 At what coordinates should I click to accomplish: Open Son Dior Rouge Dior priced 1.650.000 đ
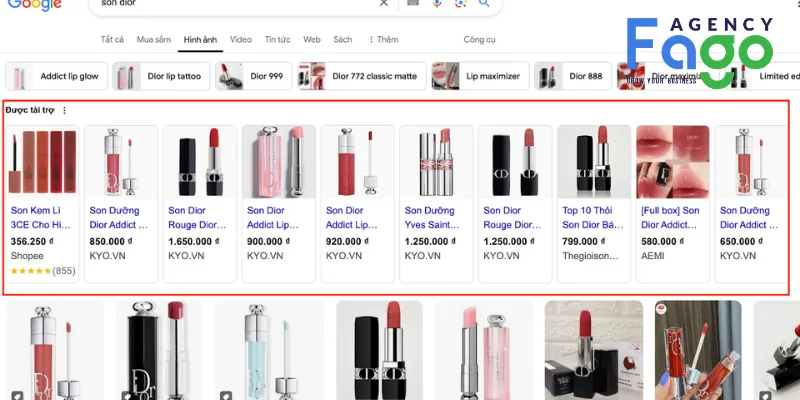click(197, 217)
